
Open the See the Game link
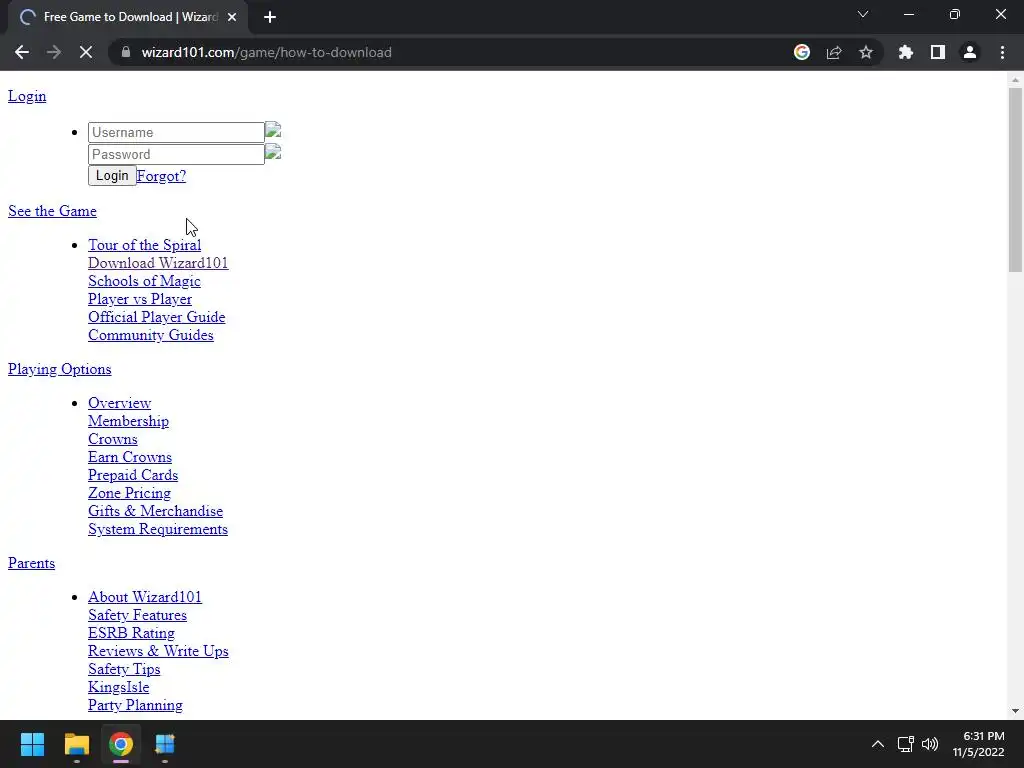coord(52,211)
